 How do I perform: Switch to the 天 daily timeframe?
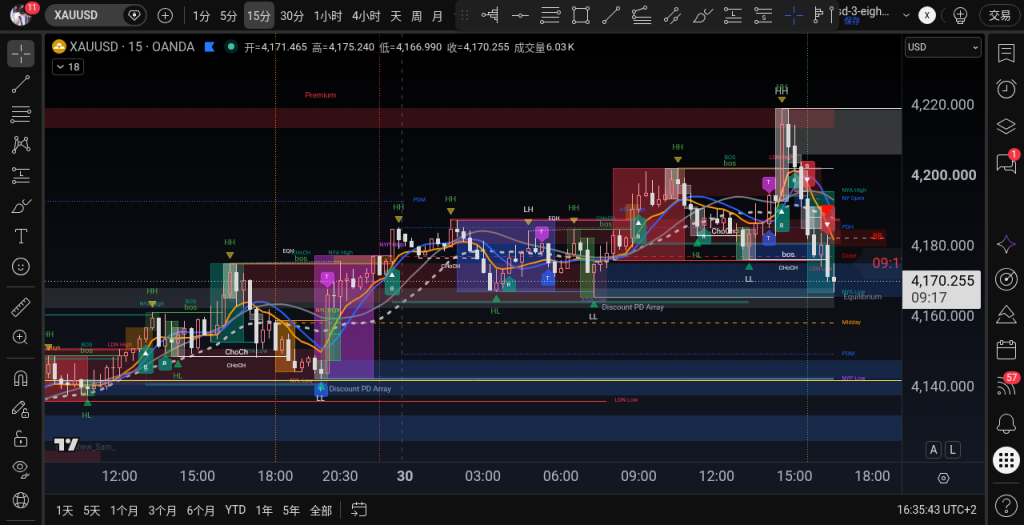pyautogui.click(x=396, y=16)
